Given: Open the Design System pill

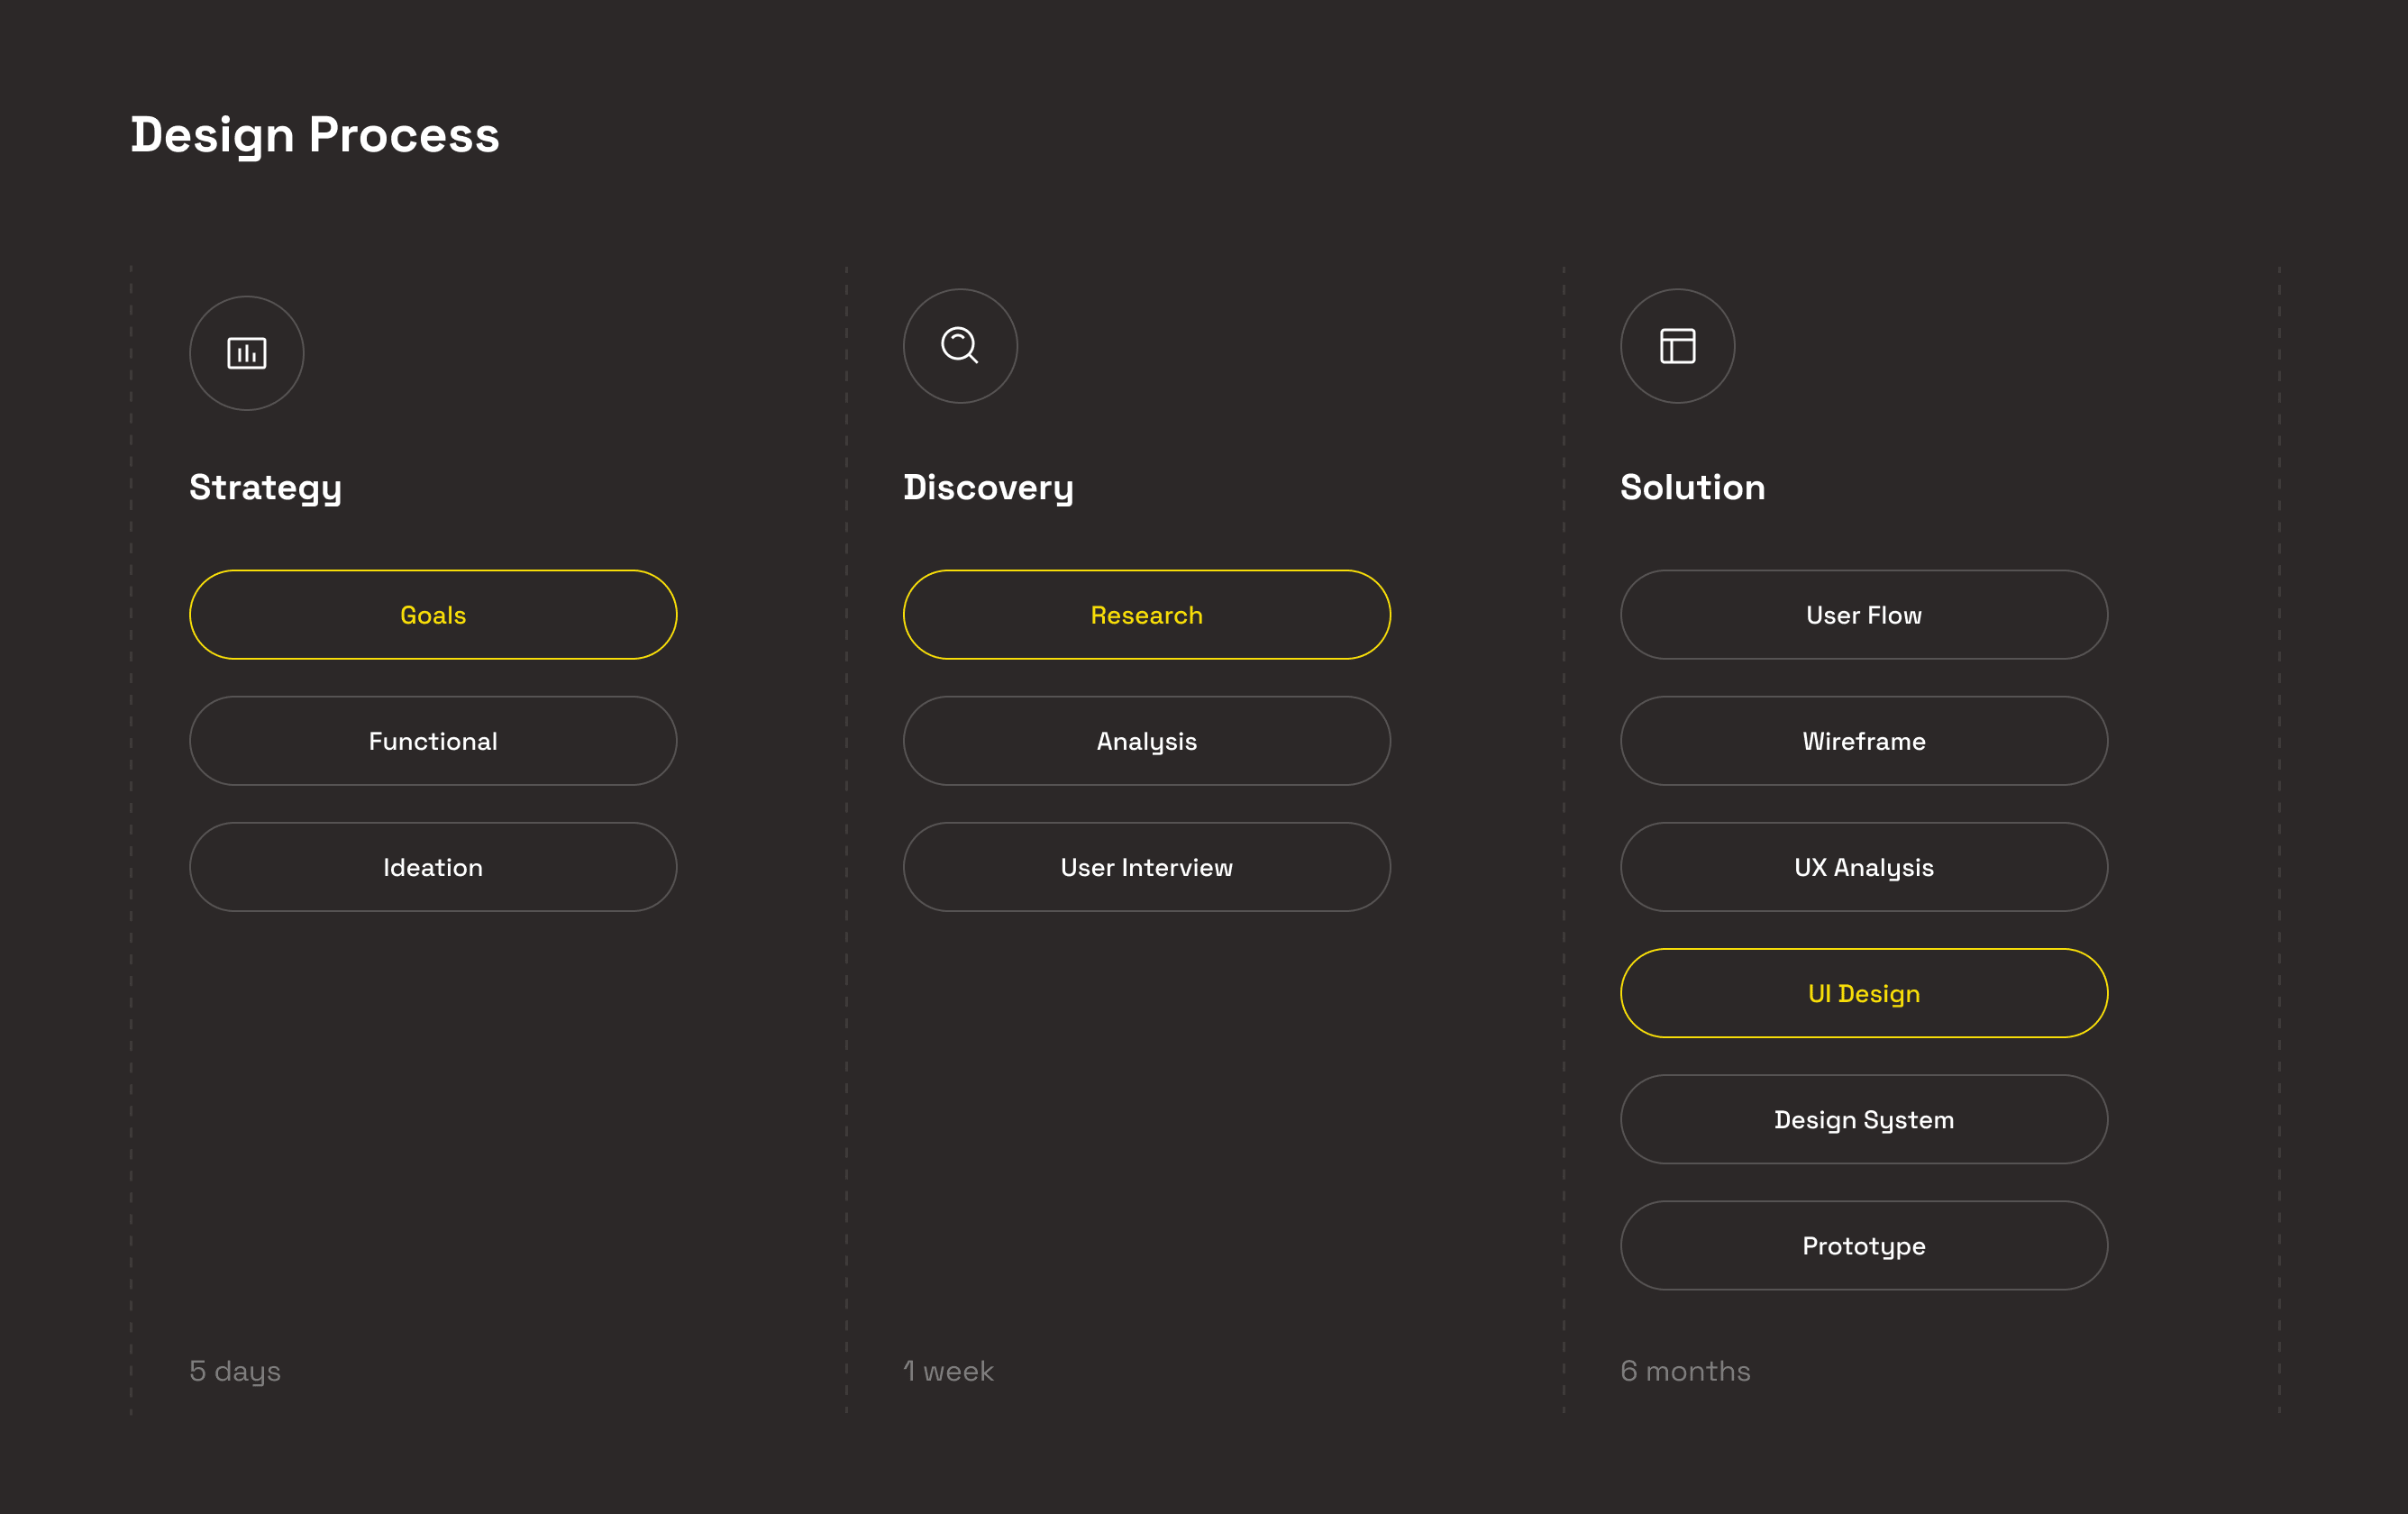Looking at the screenshot, I should 1864,1119.
